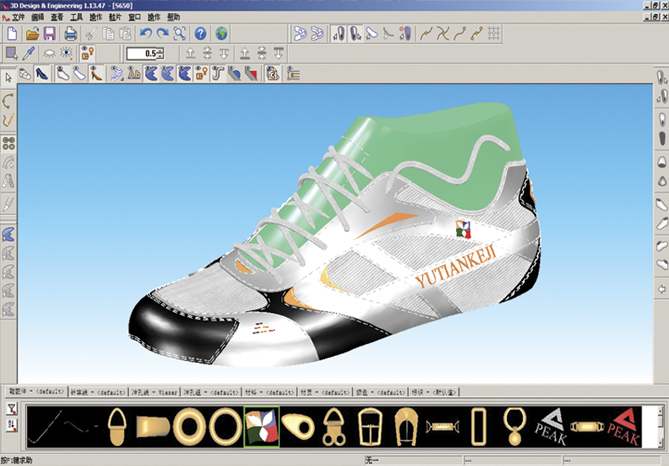Select the gold rectangular loop thumbnail

pyautogui.click(x=478, y=426)
